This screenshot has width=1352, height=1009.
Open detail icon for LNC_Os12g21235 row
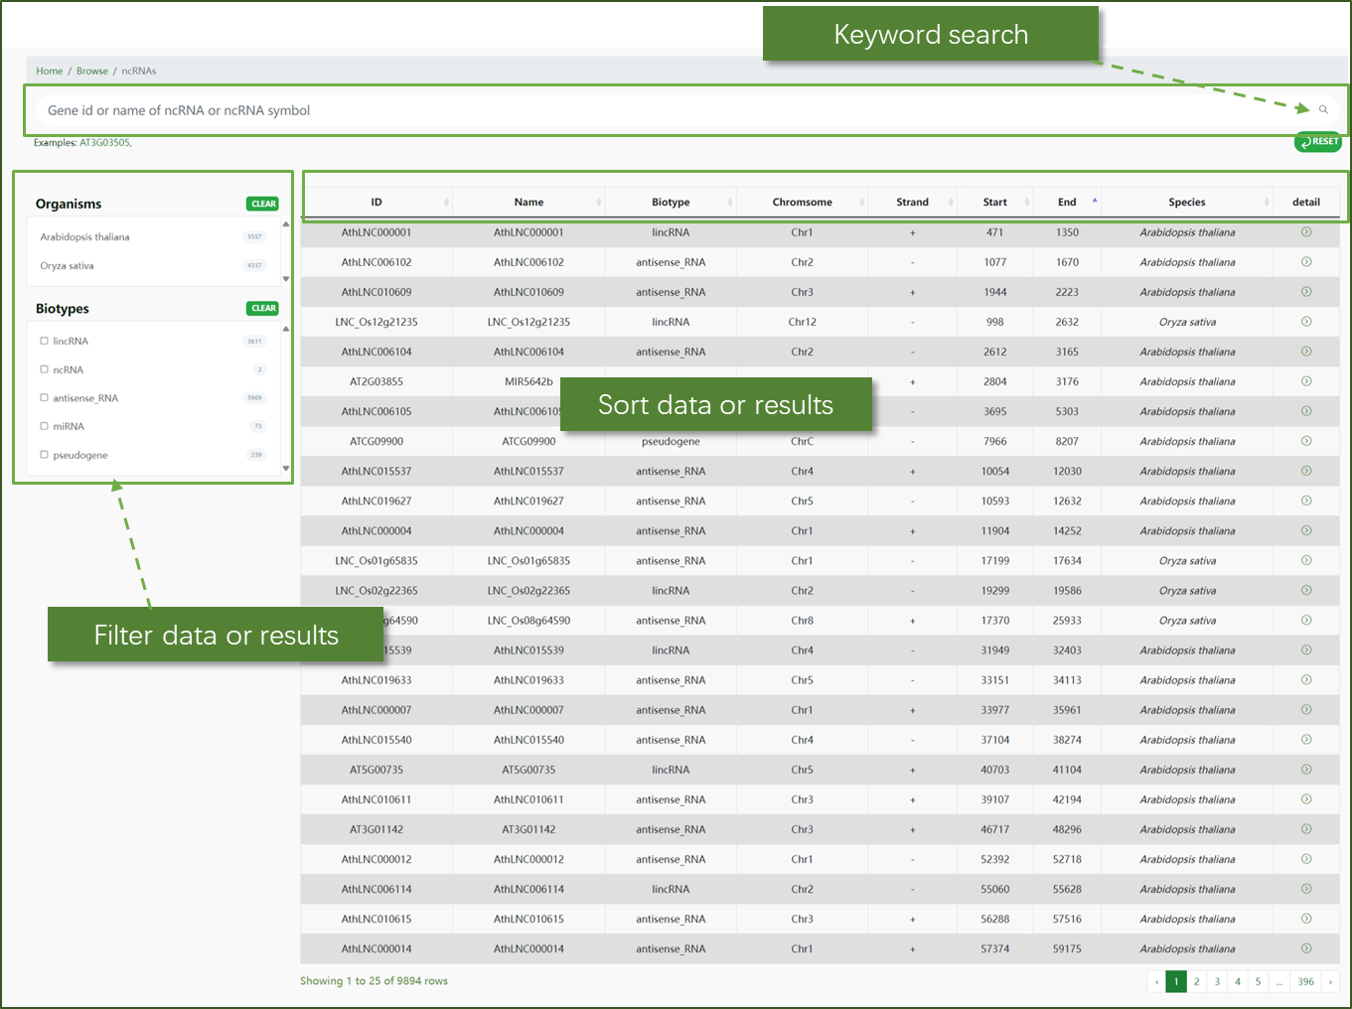1306,322
